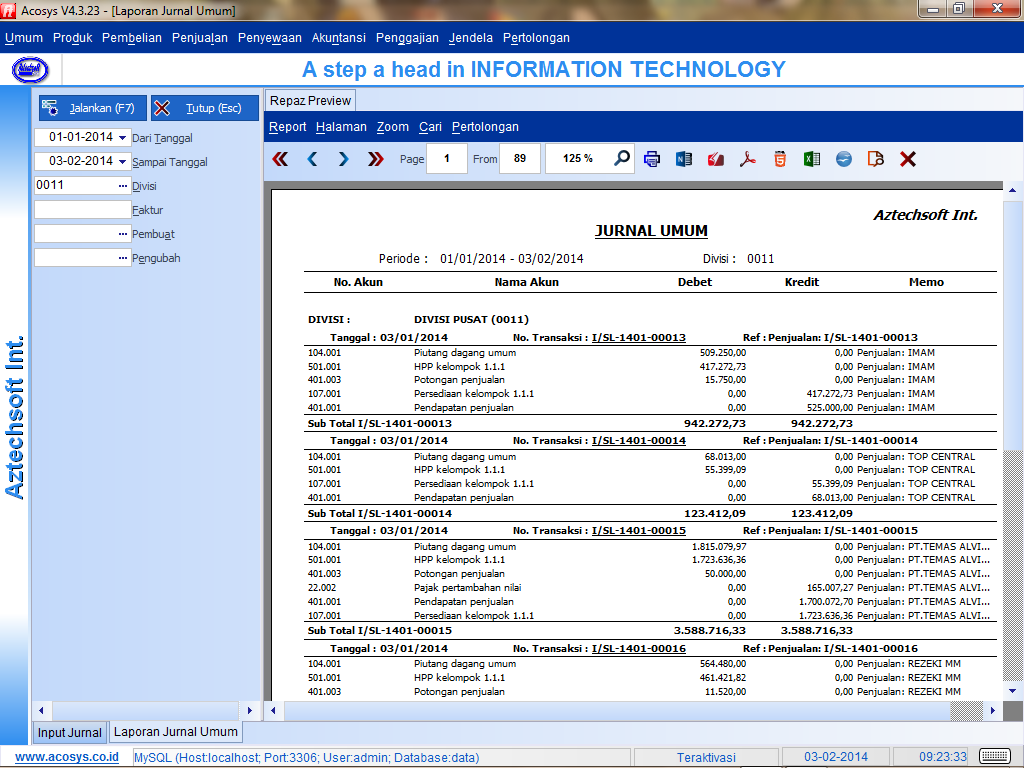Click the Faktur input field

click(x=82, y=210)
